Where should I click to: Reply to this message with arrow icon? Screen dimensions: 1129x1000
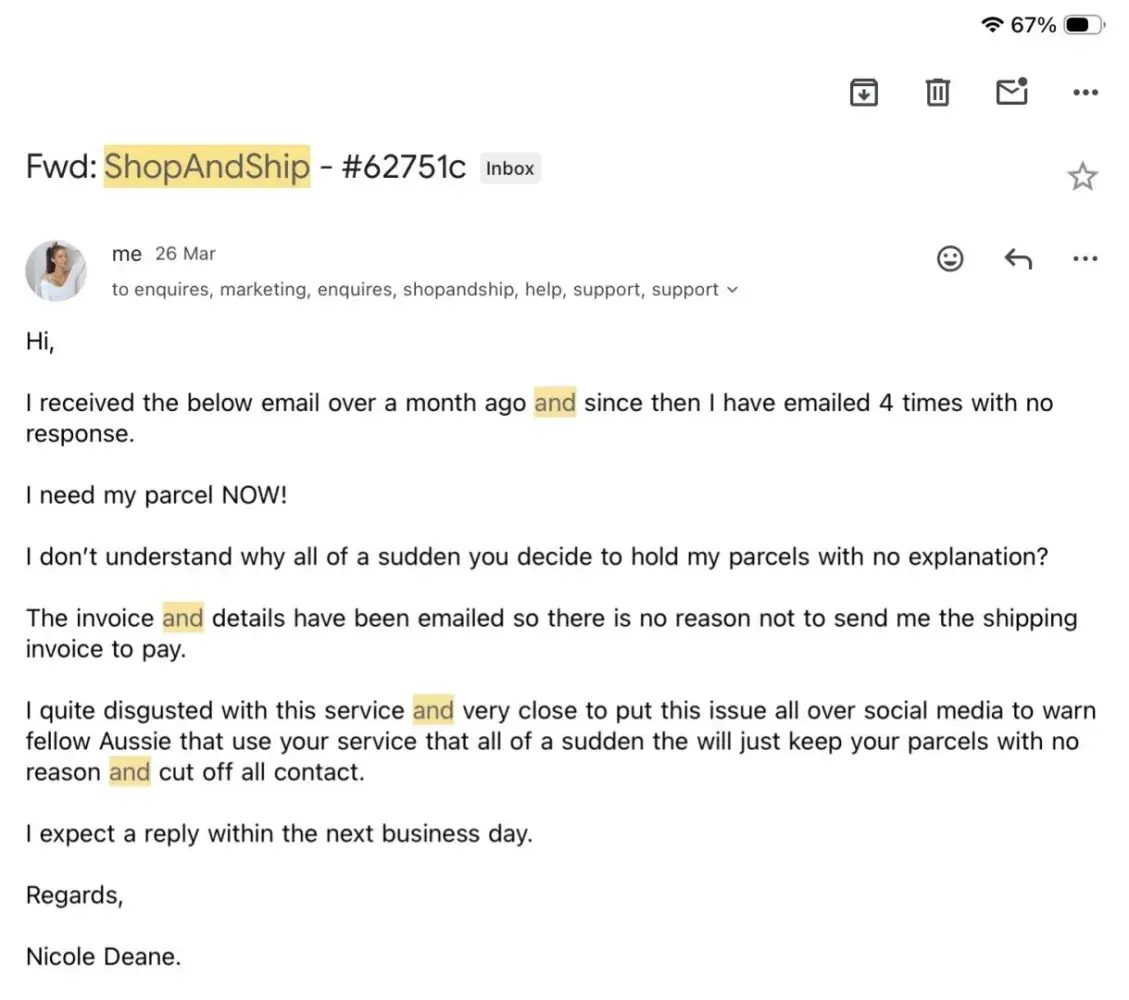(1017, 259)
